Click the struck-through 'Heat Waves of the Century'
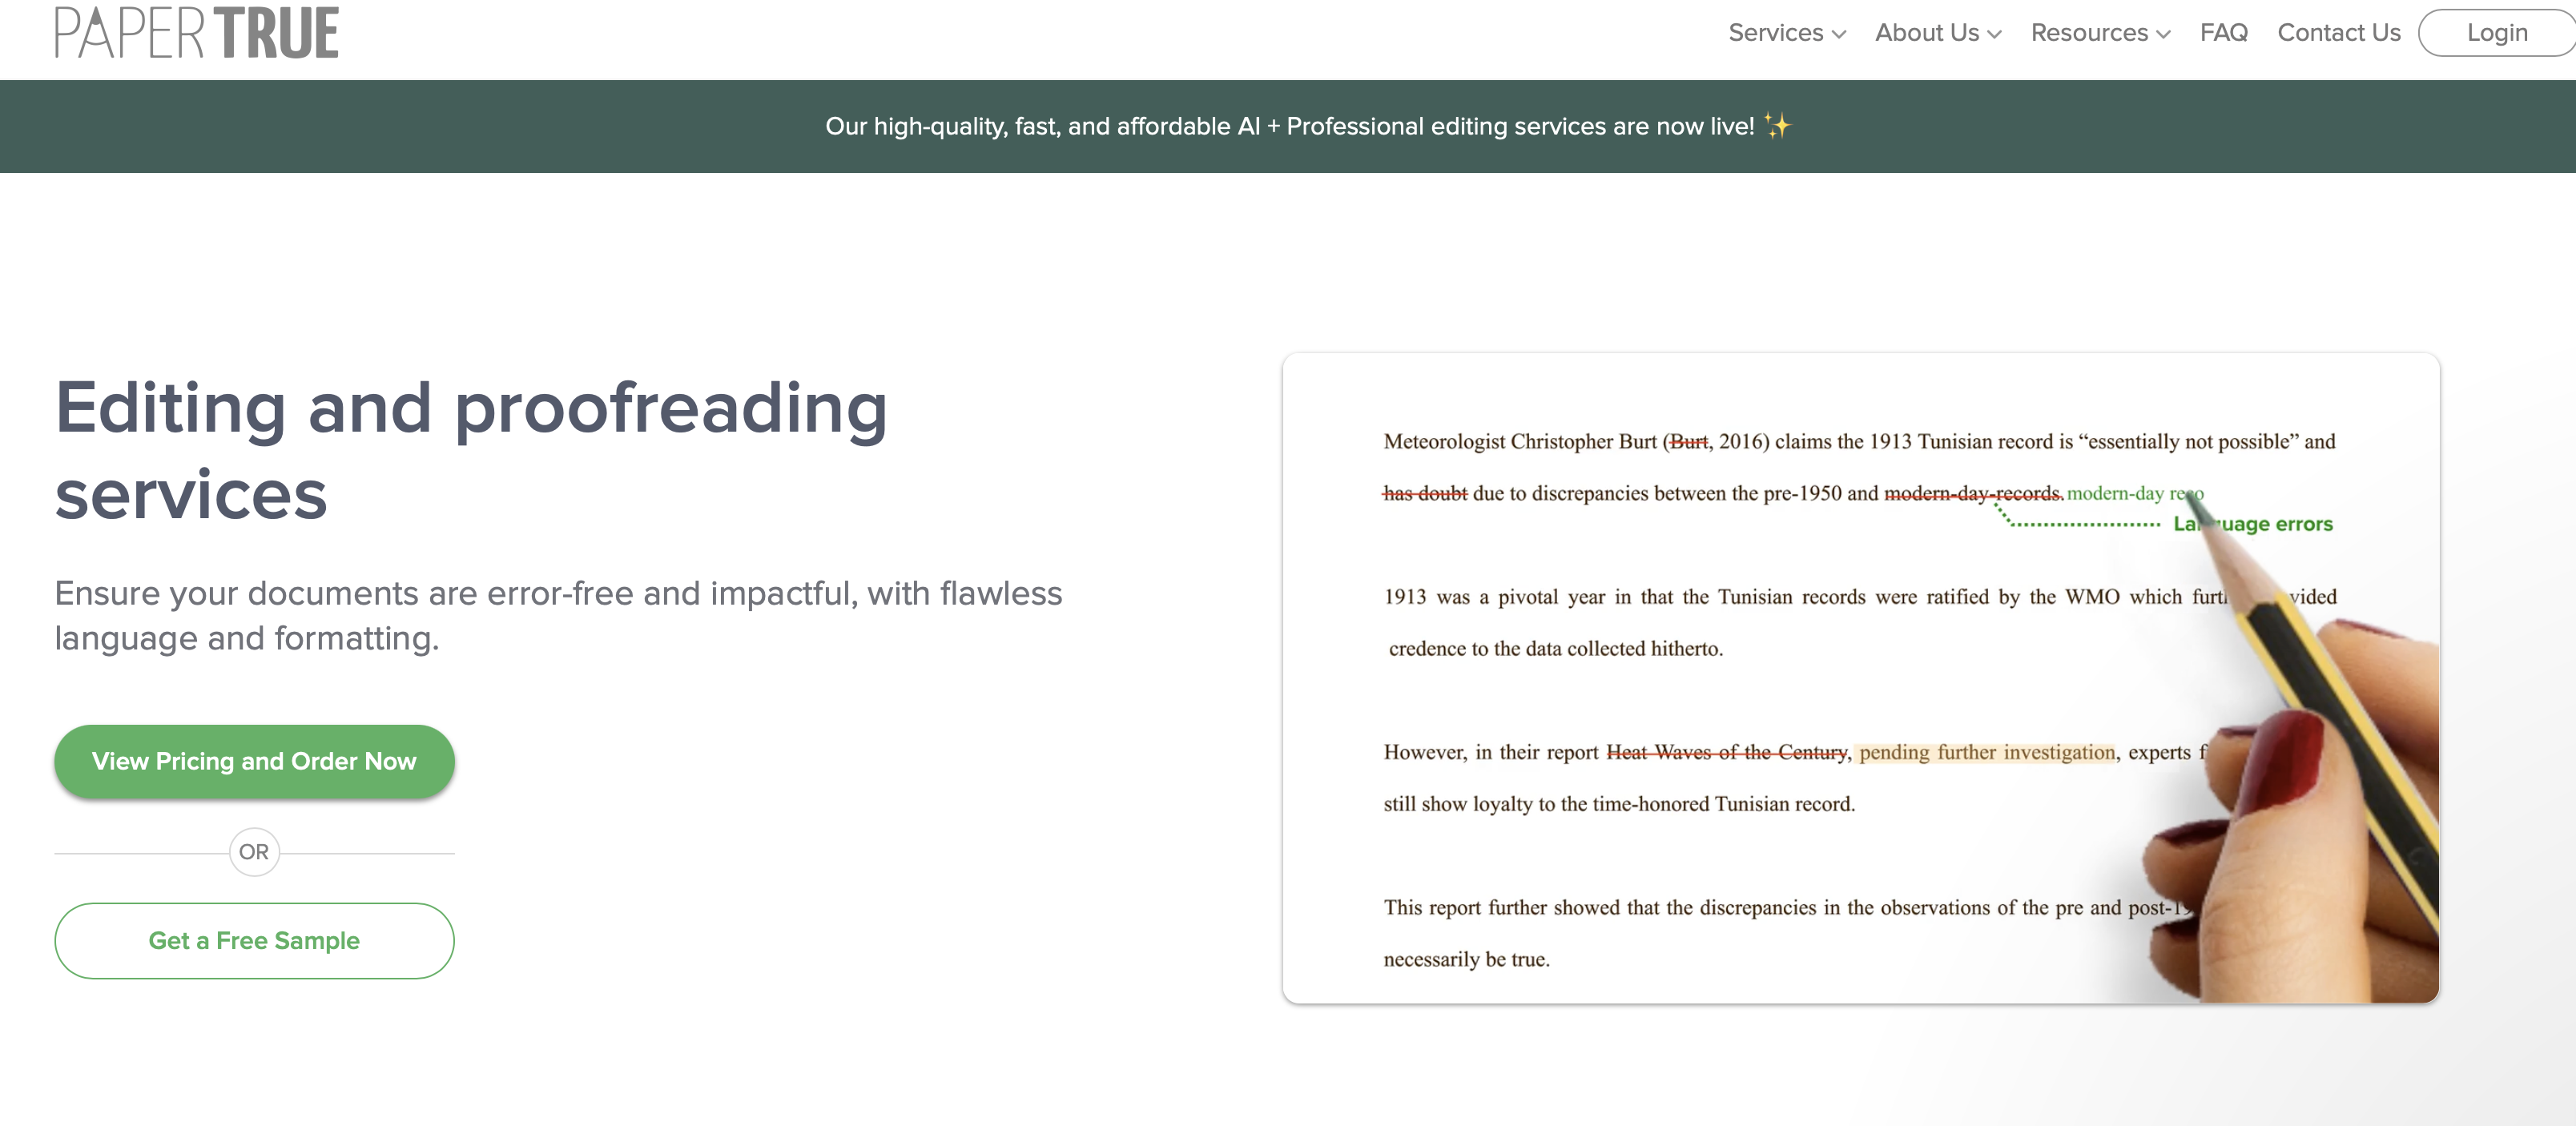2576x1126 pixels. (x=1727, y=752)
